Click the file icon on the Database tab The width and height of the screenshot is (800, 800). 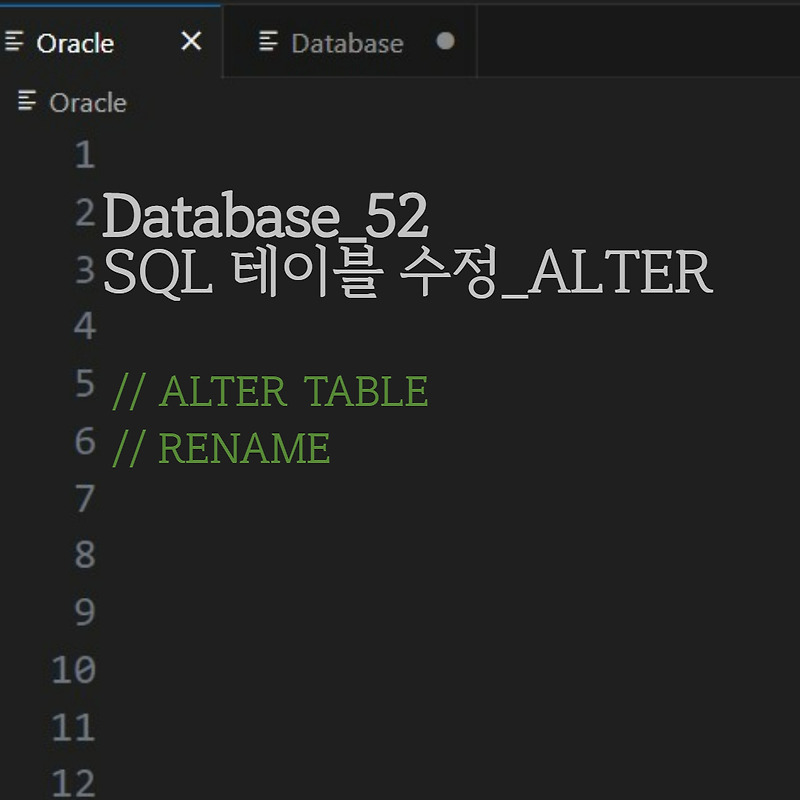tap(268, 42)
